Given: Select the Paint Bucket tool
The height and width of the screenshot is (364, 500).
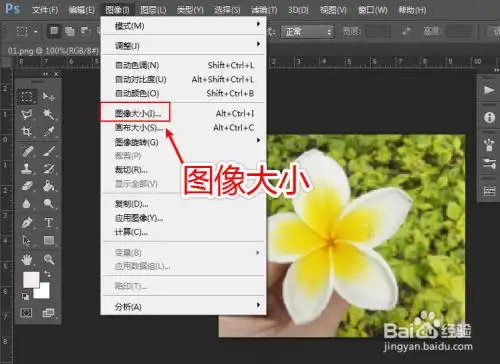Looking at the screenshot, I should (49, 186).
